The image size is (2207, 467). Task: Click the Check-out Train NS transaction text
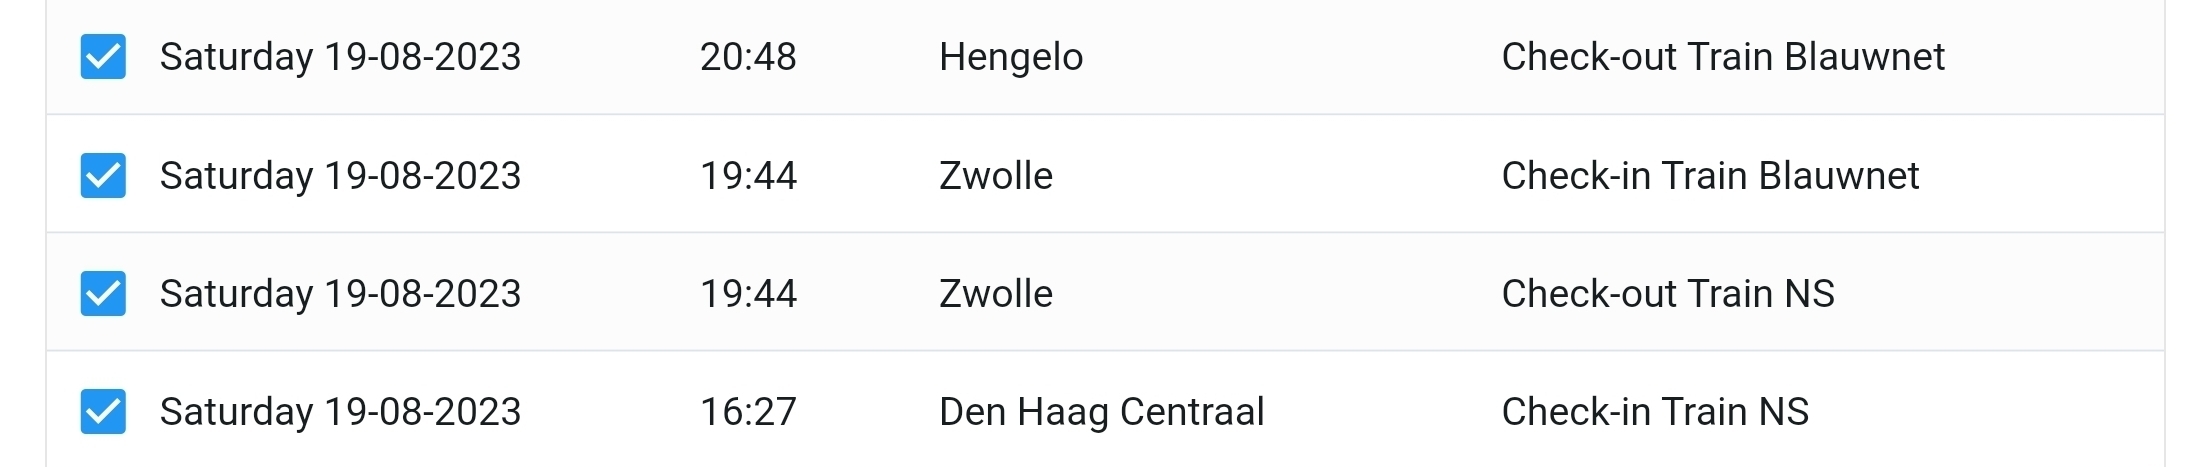[1668, 294]
